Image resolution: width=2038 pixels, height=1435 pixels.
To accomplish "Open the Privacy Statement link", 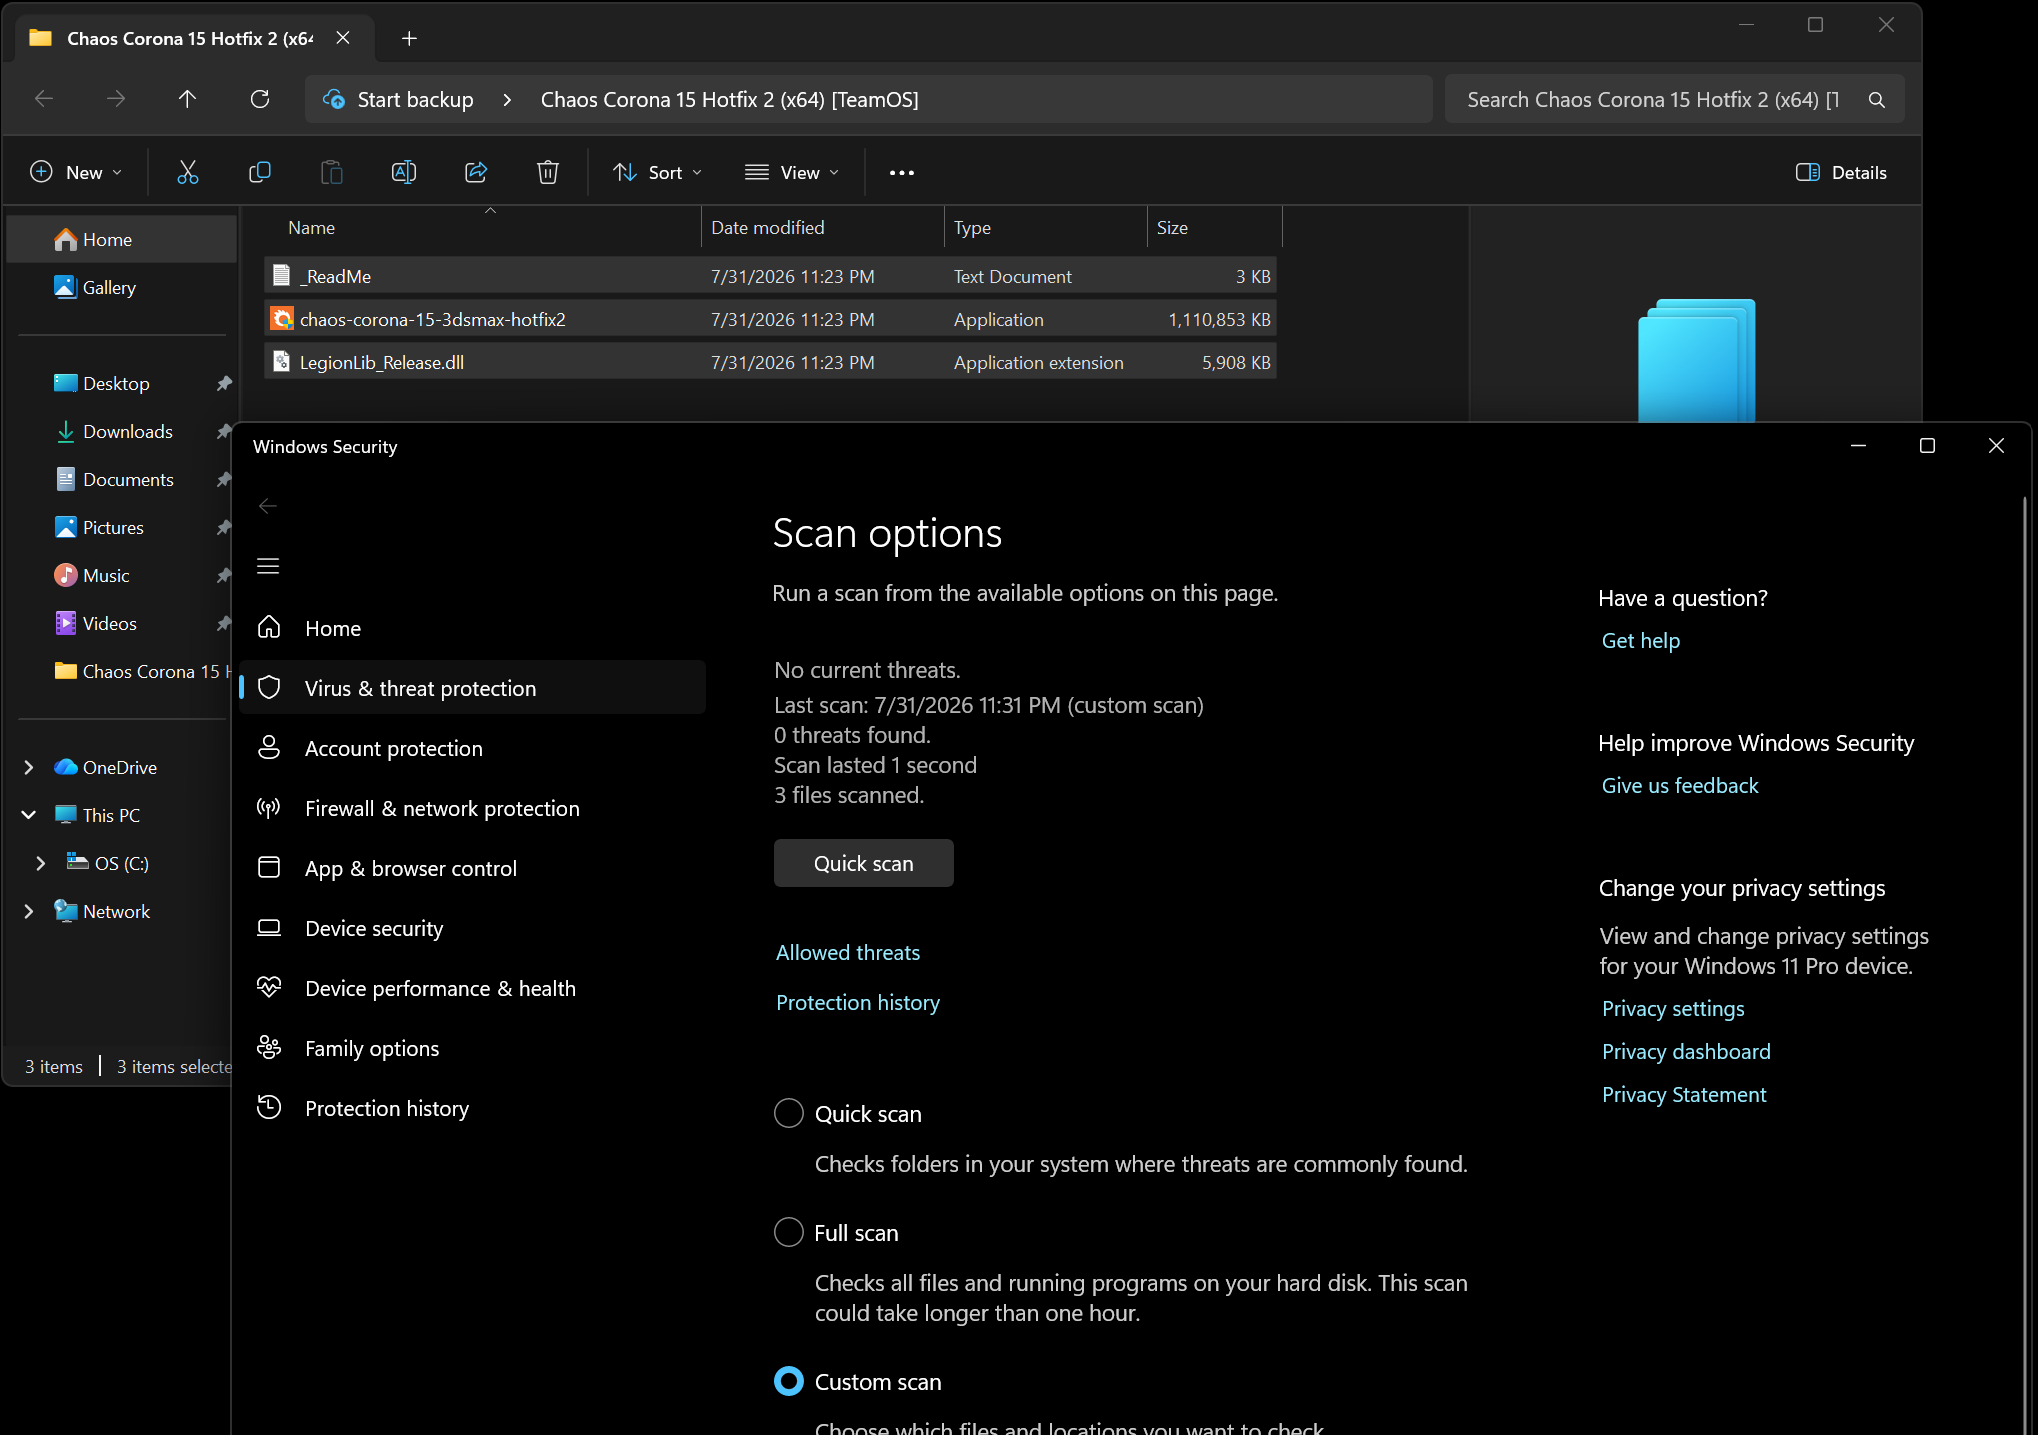I will tap(1684, 1094).
